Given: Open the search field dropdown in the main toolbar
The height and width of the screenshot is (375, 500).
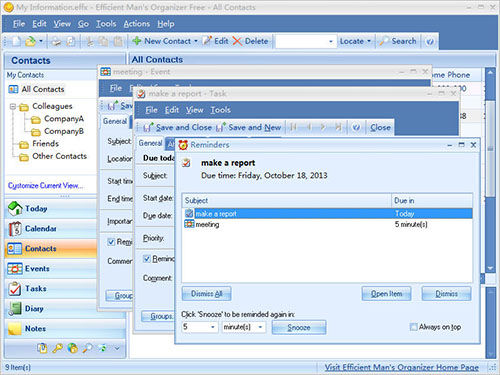Looking at the screenshot, I should (331, 42).
